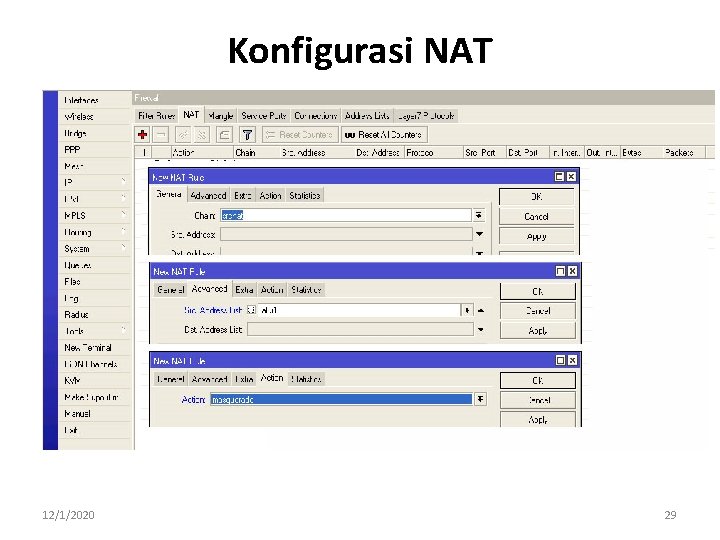
Task: Click Reset Counters button
Action: point(300,135)
